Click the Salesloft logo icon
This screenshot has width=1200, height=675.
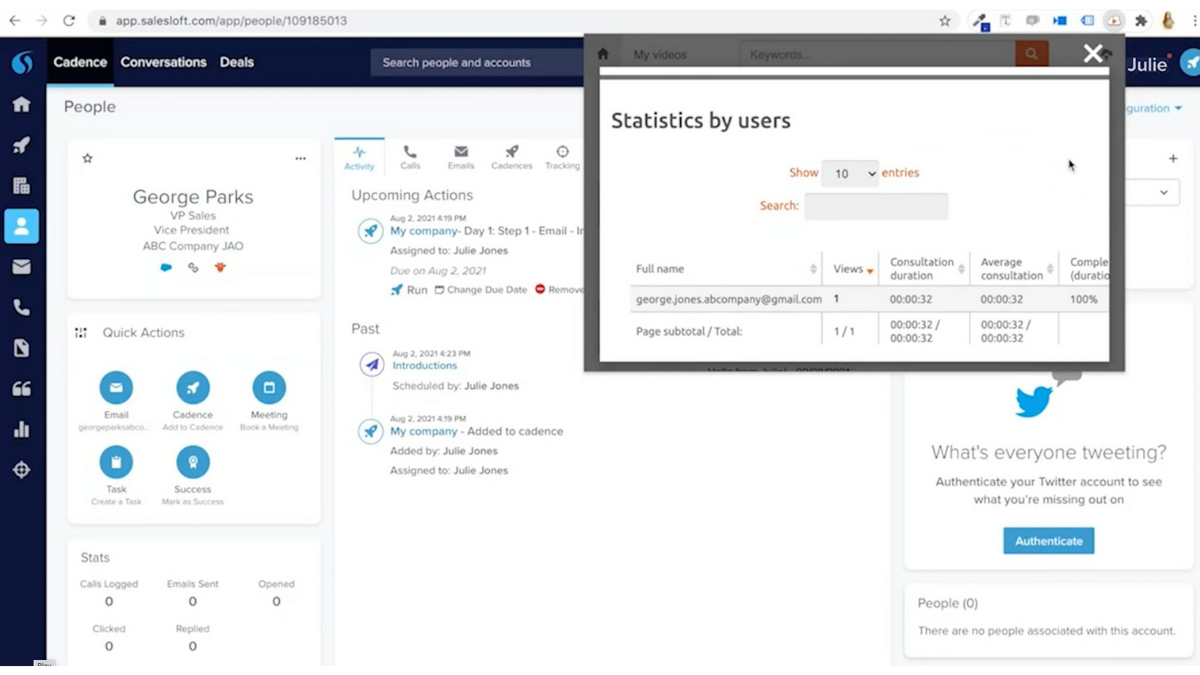point(22,63)
